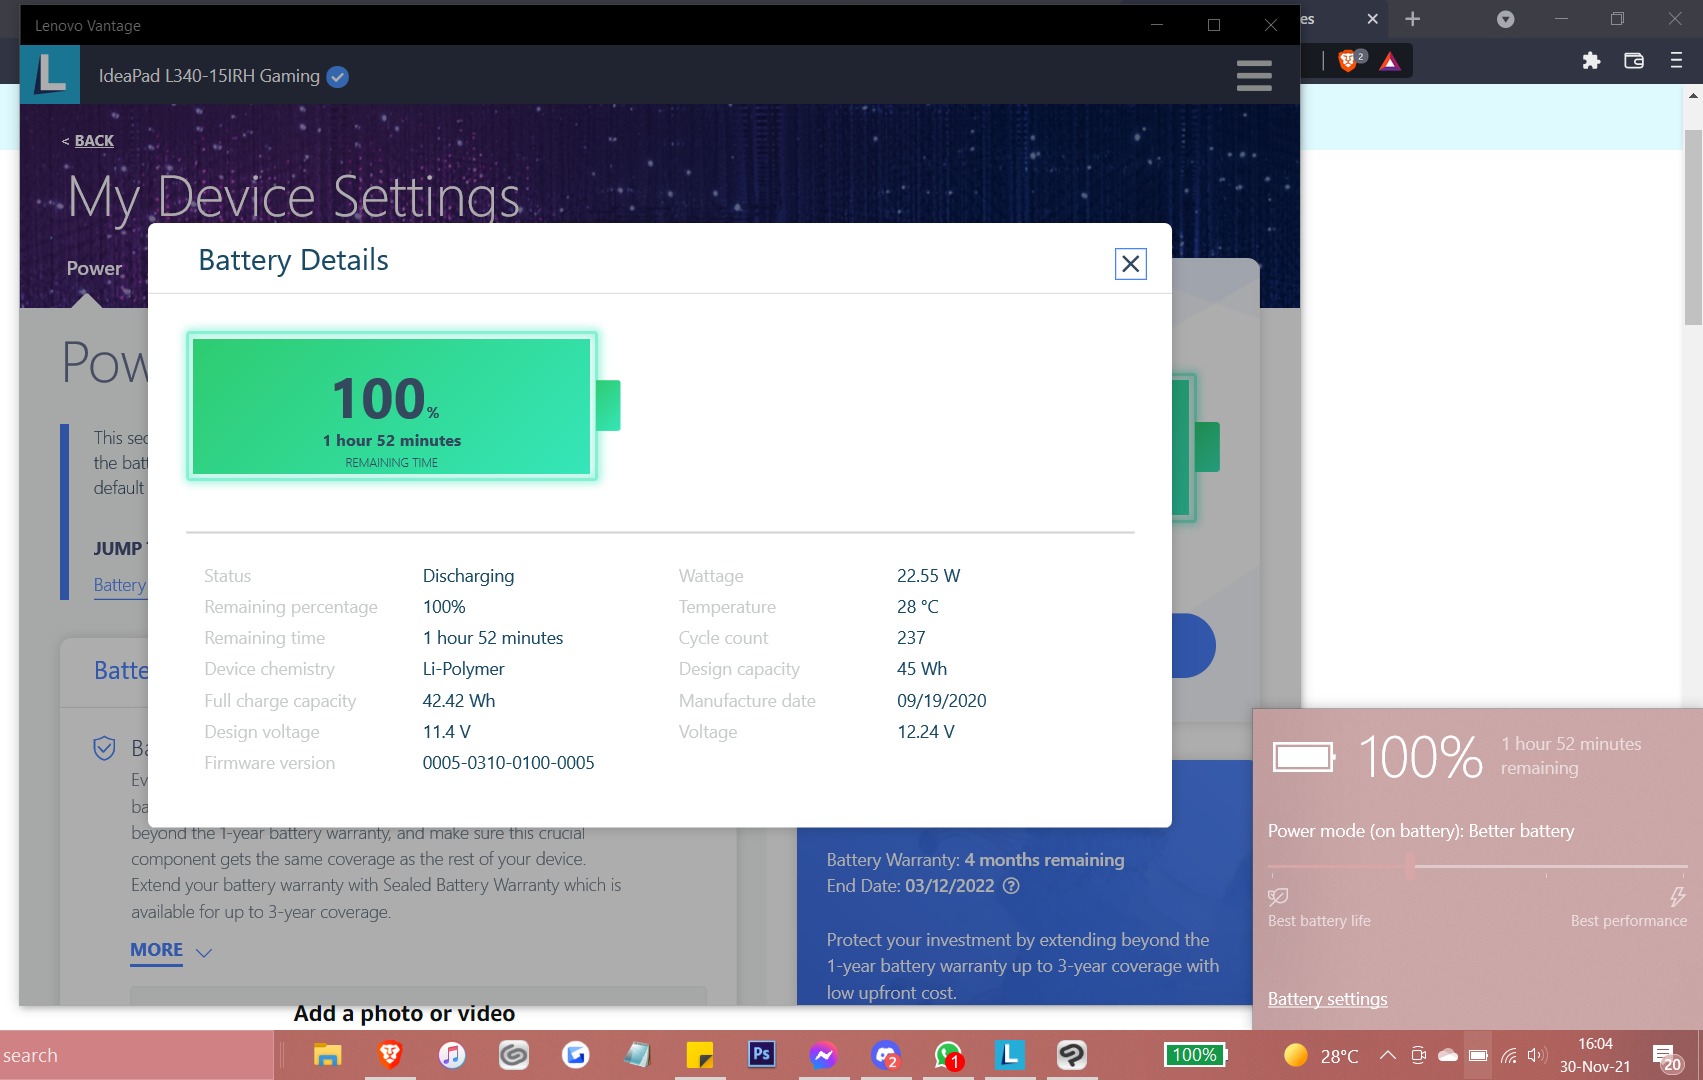This screenshot has width=1703, height=1080.
Task: Open Brave tab search dropdown
Action: click(1505, 19)
